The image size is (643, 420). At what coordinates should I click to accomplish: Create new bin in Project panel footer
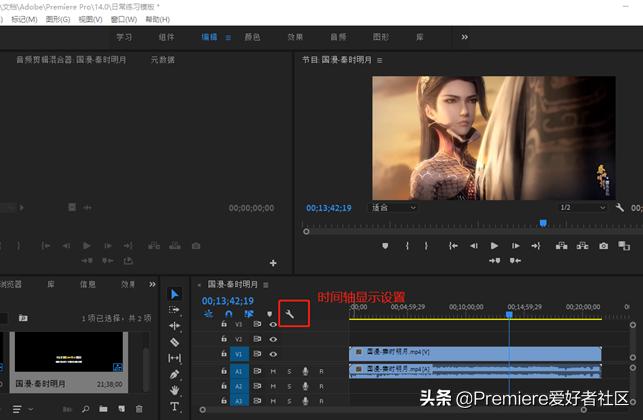click(x=103, y=409)
